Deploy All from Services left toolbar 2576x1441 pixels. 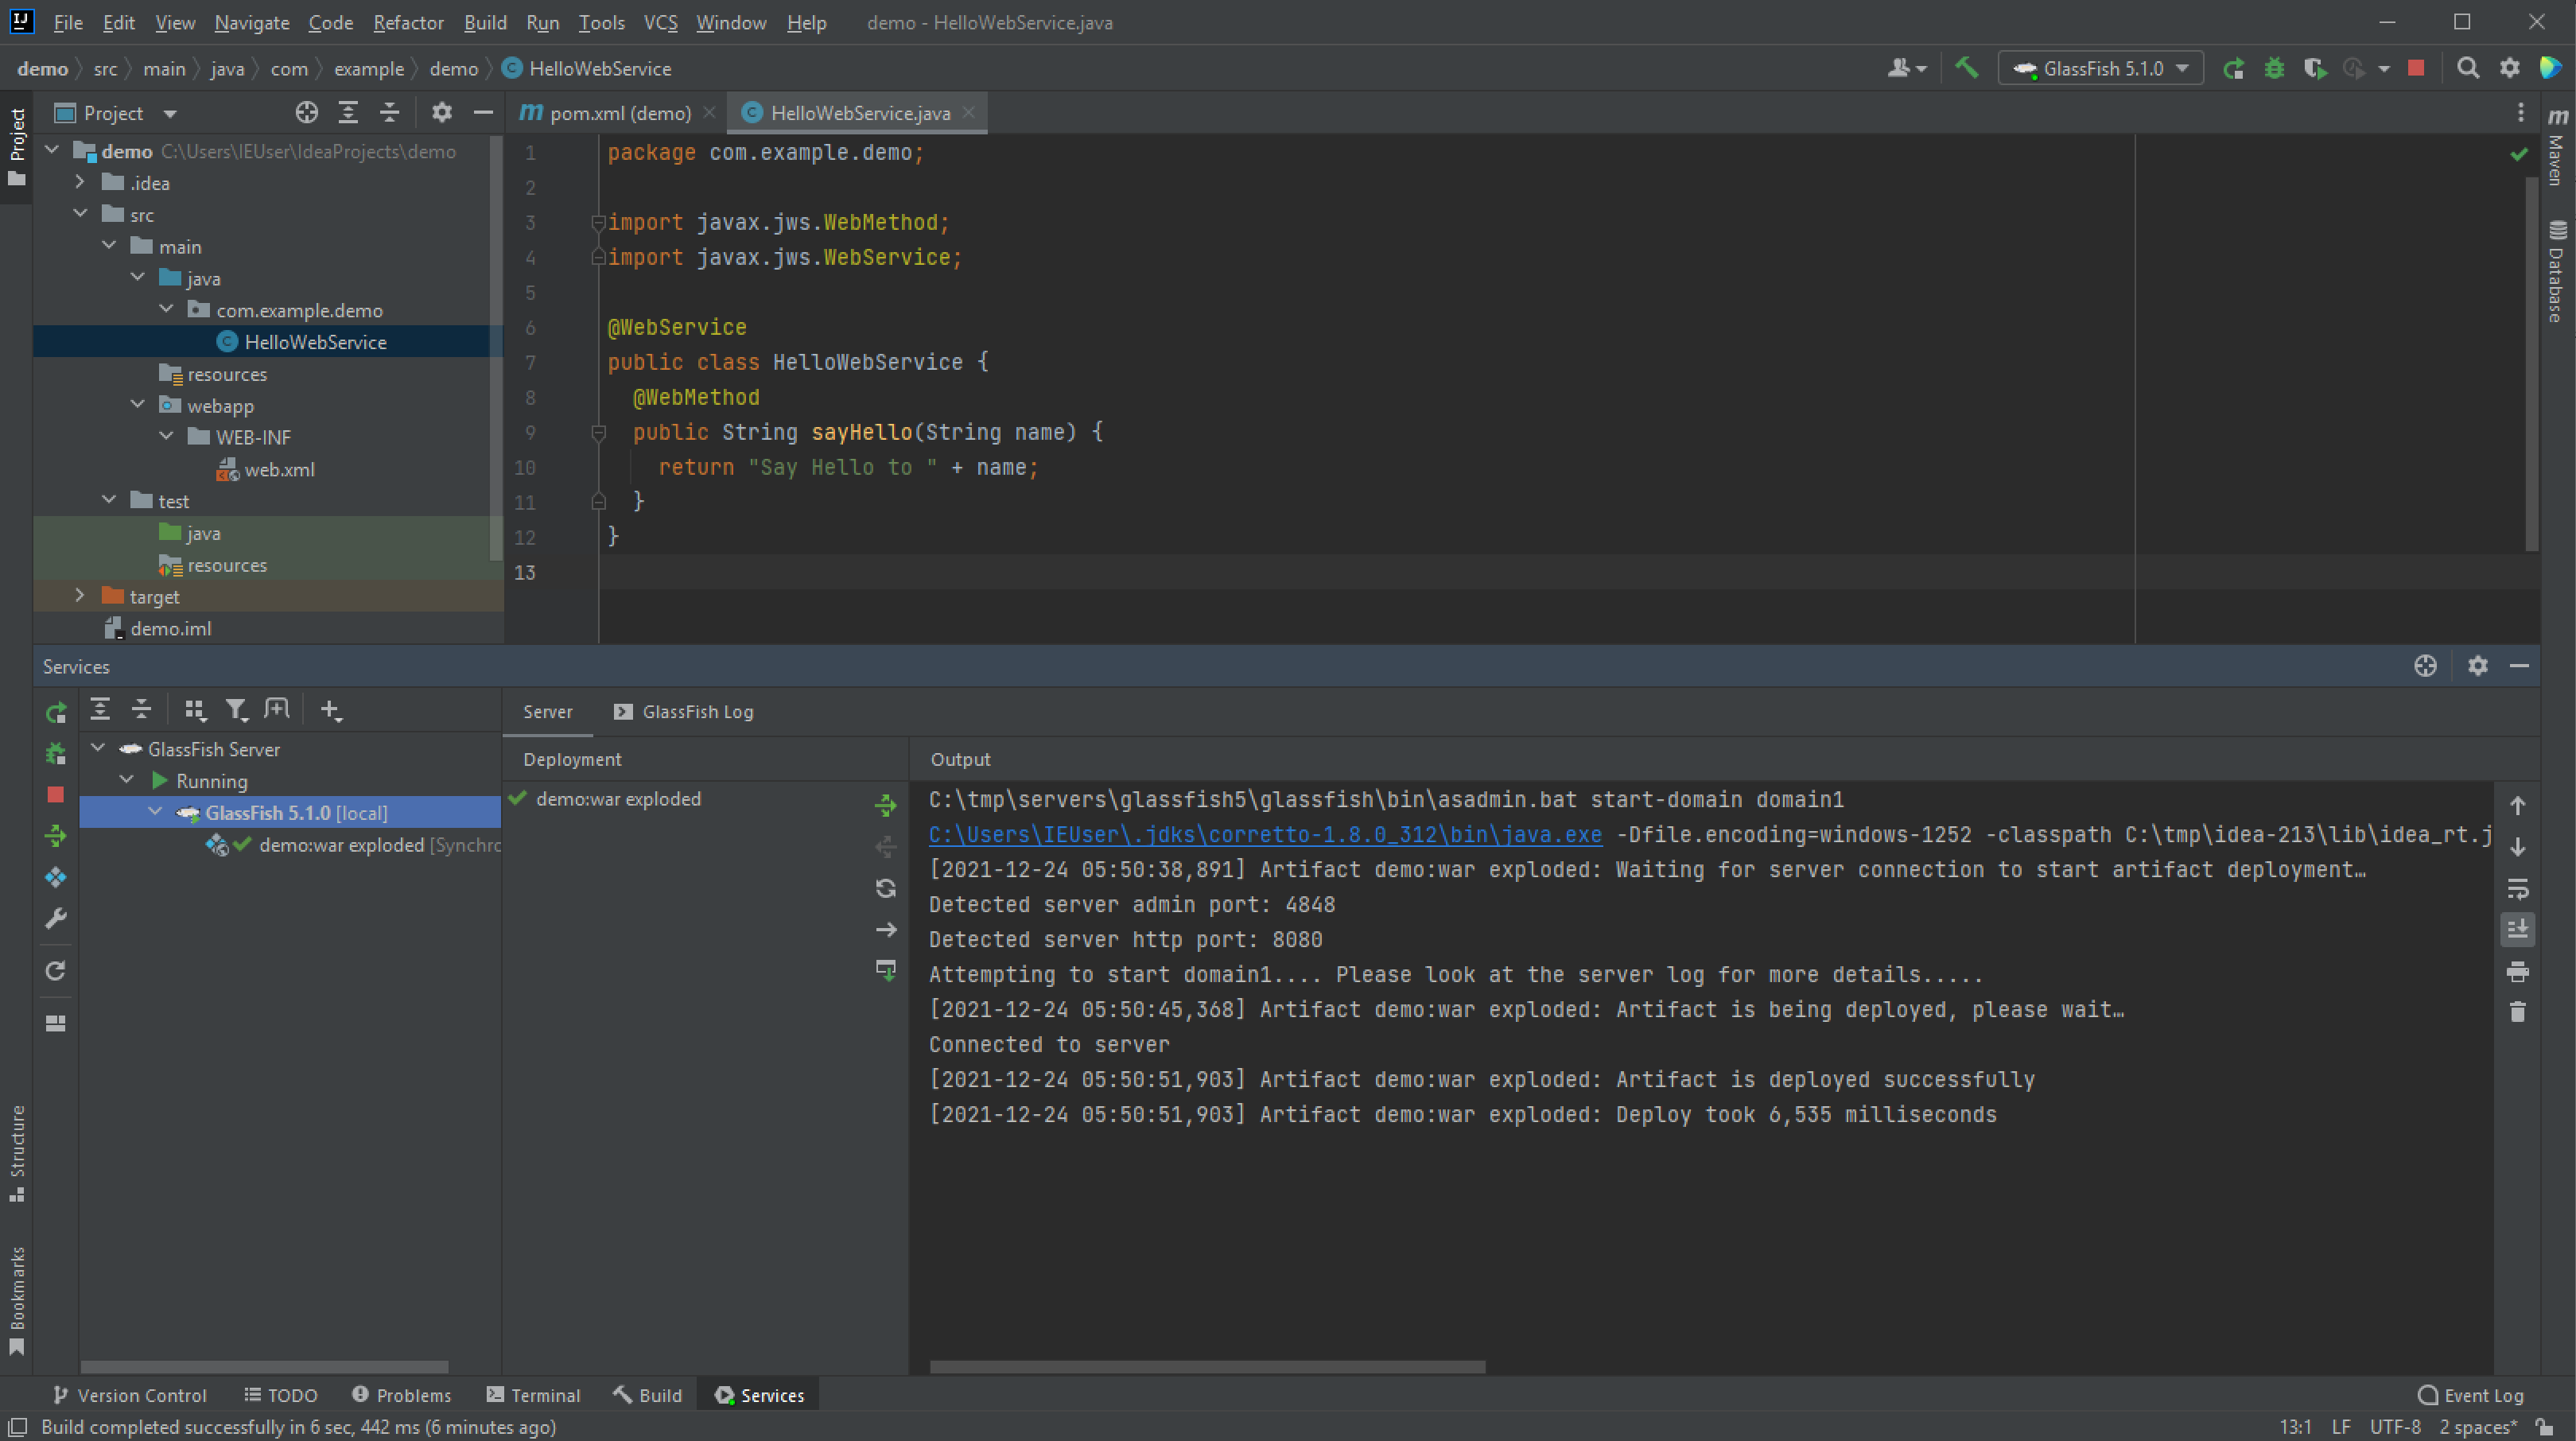[56, 835]
